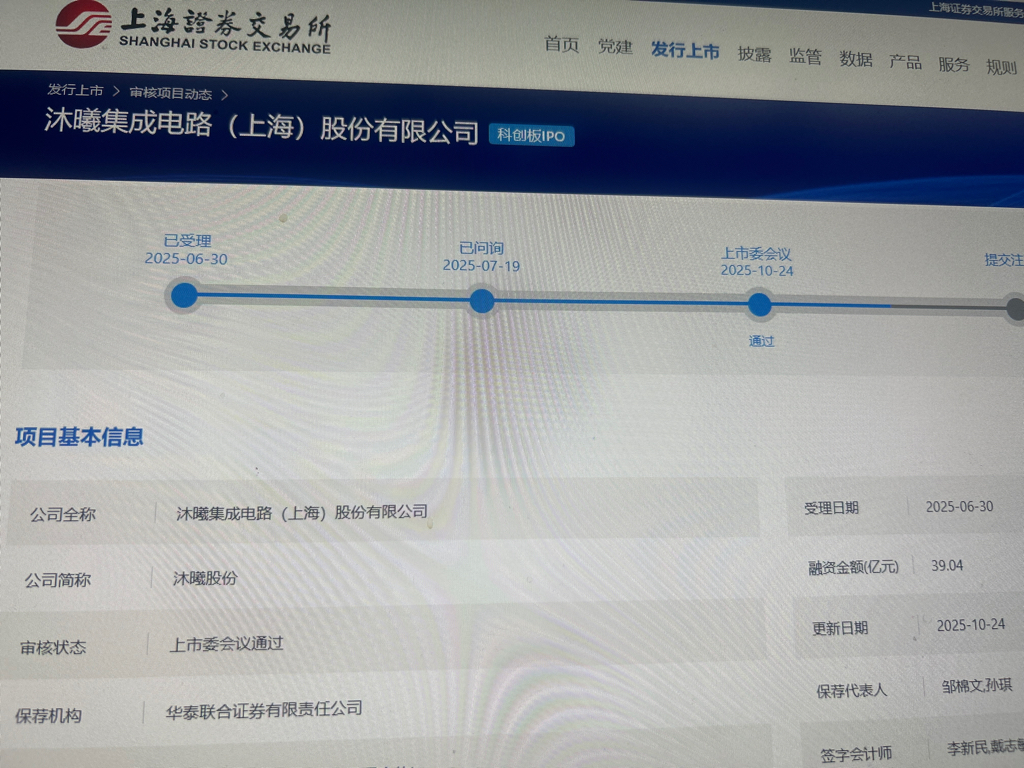This screenshot has height=768, width=1024.
Task: Click the date 2025-07-19 under 已问询
Action: coord(481,265)
